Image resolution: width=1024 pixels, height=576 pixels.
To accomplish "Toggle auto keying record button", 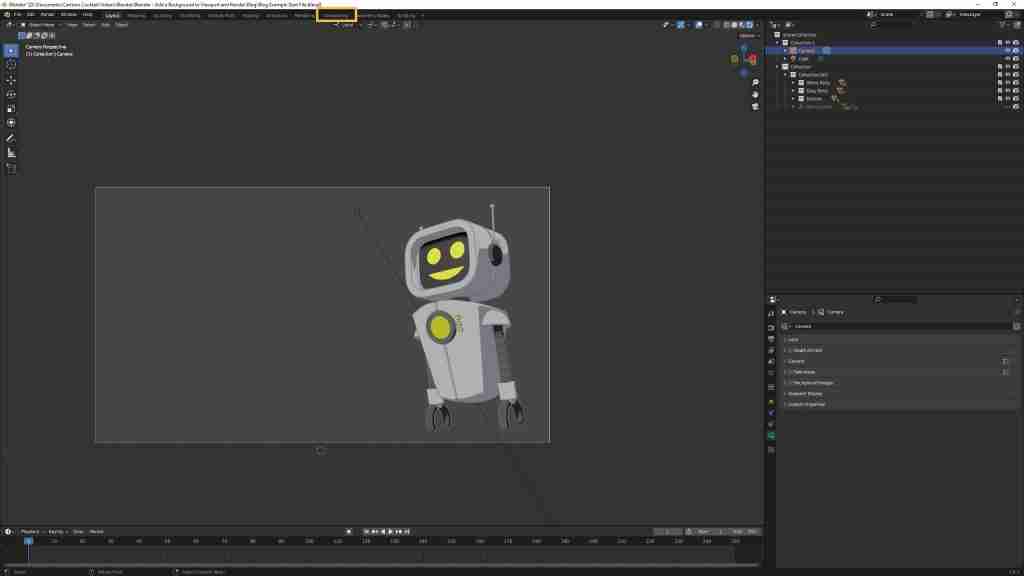I will click(349, 532).
